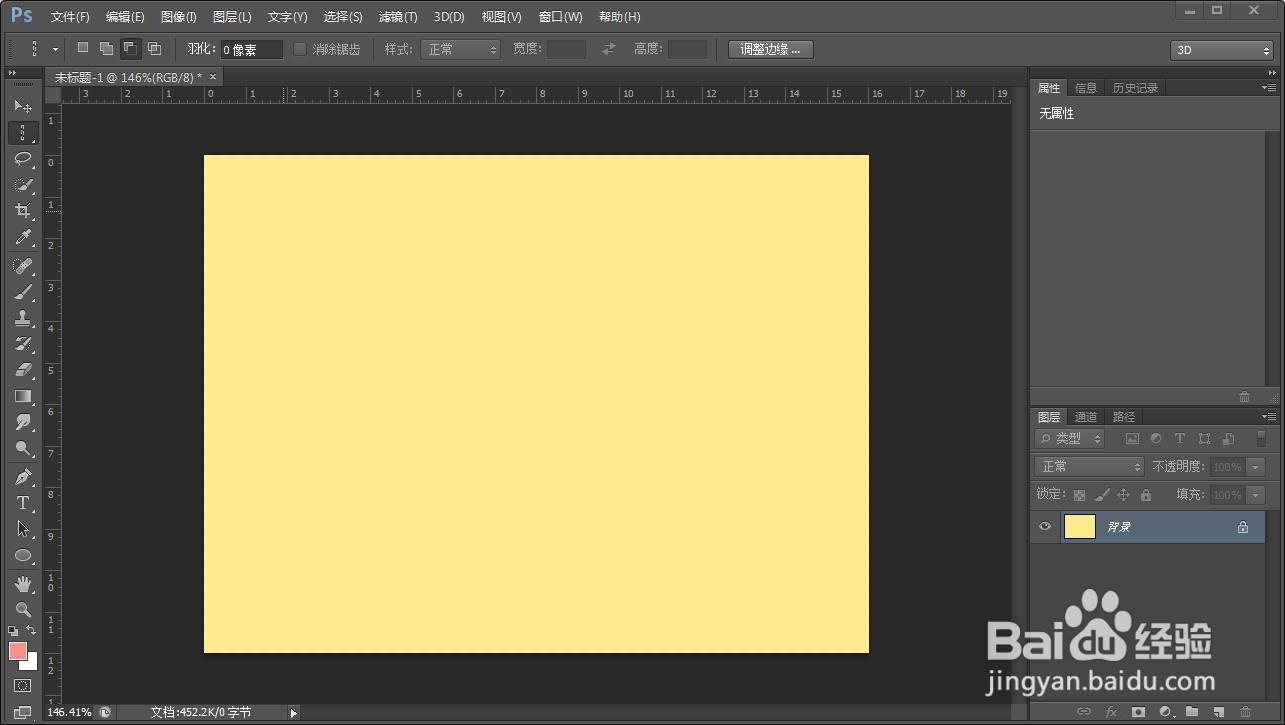Select the Pen tool
Viewport: 1285px width, 725px height.
[23, 477]
